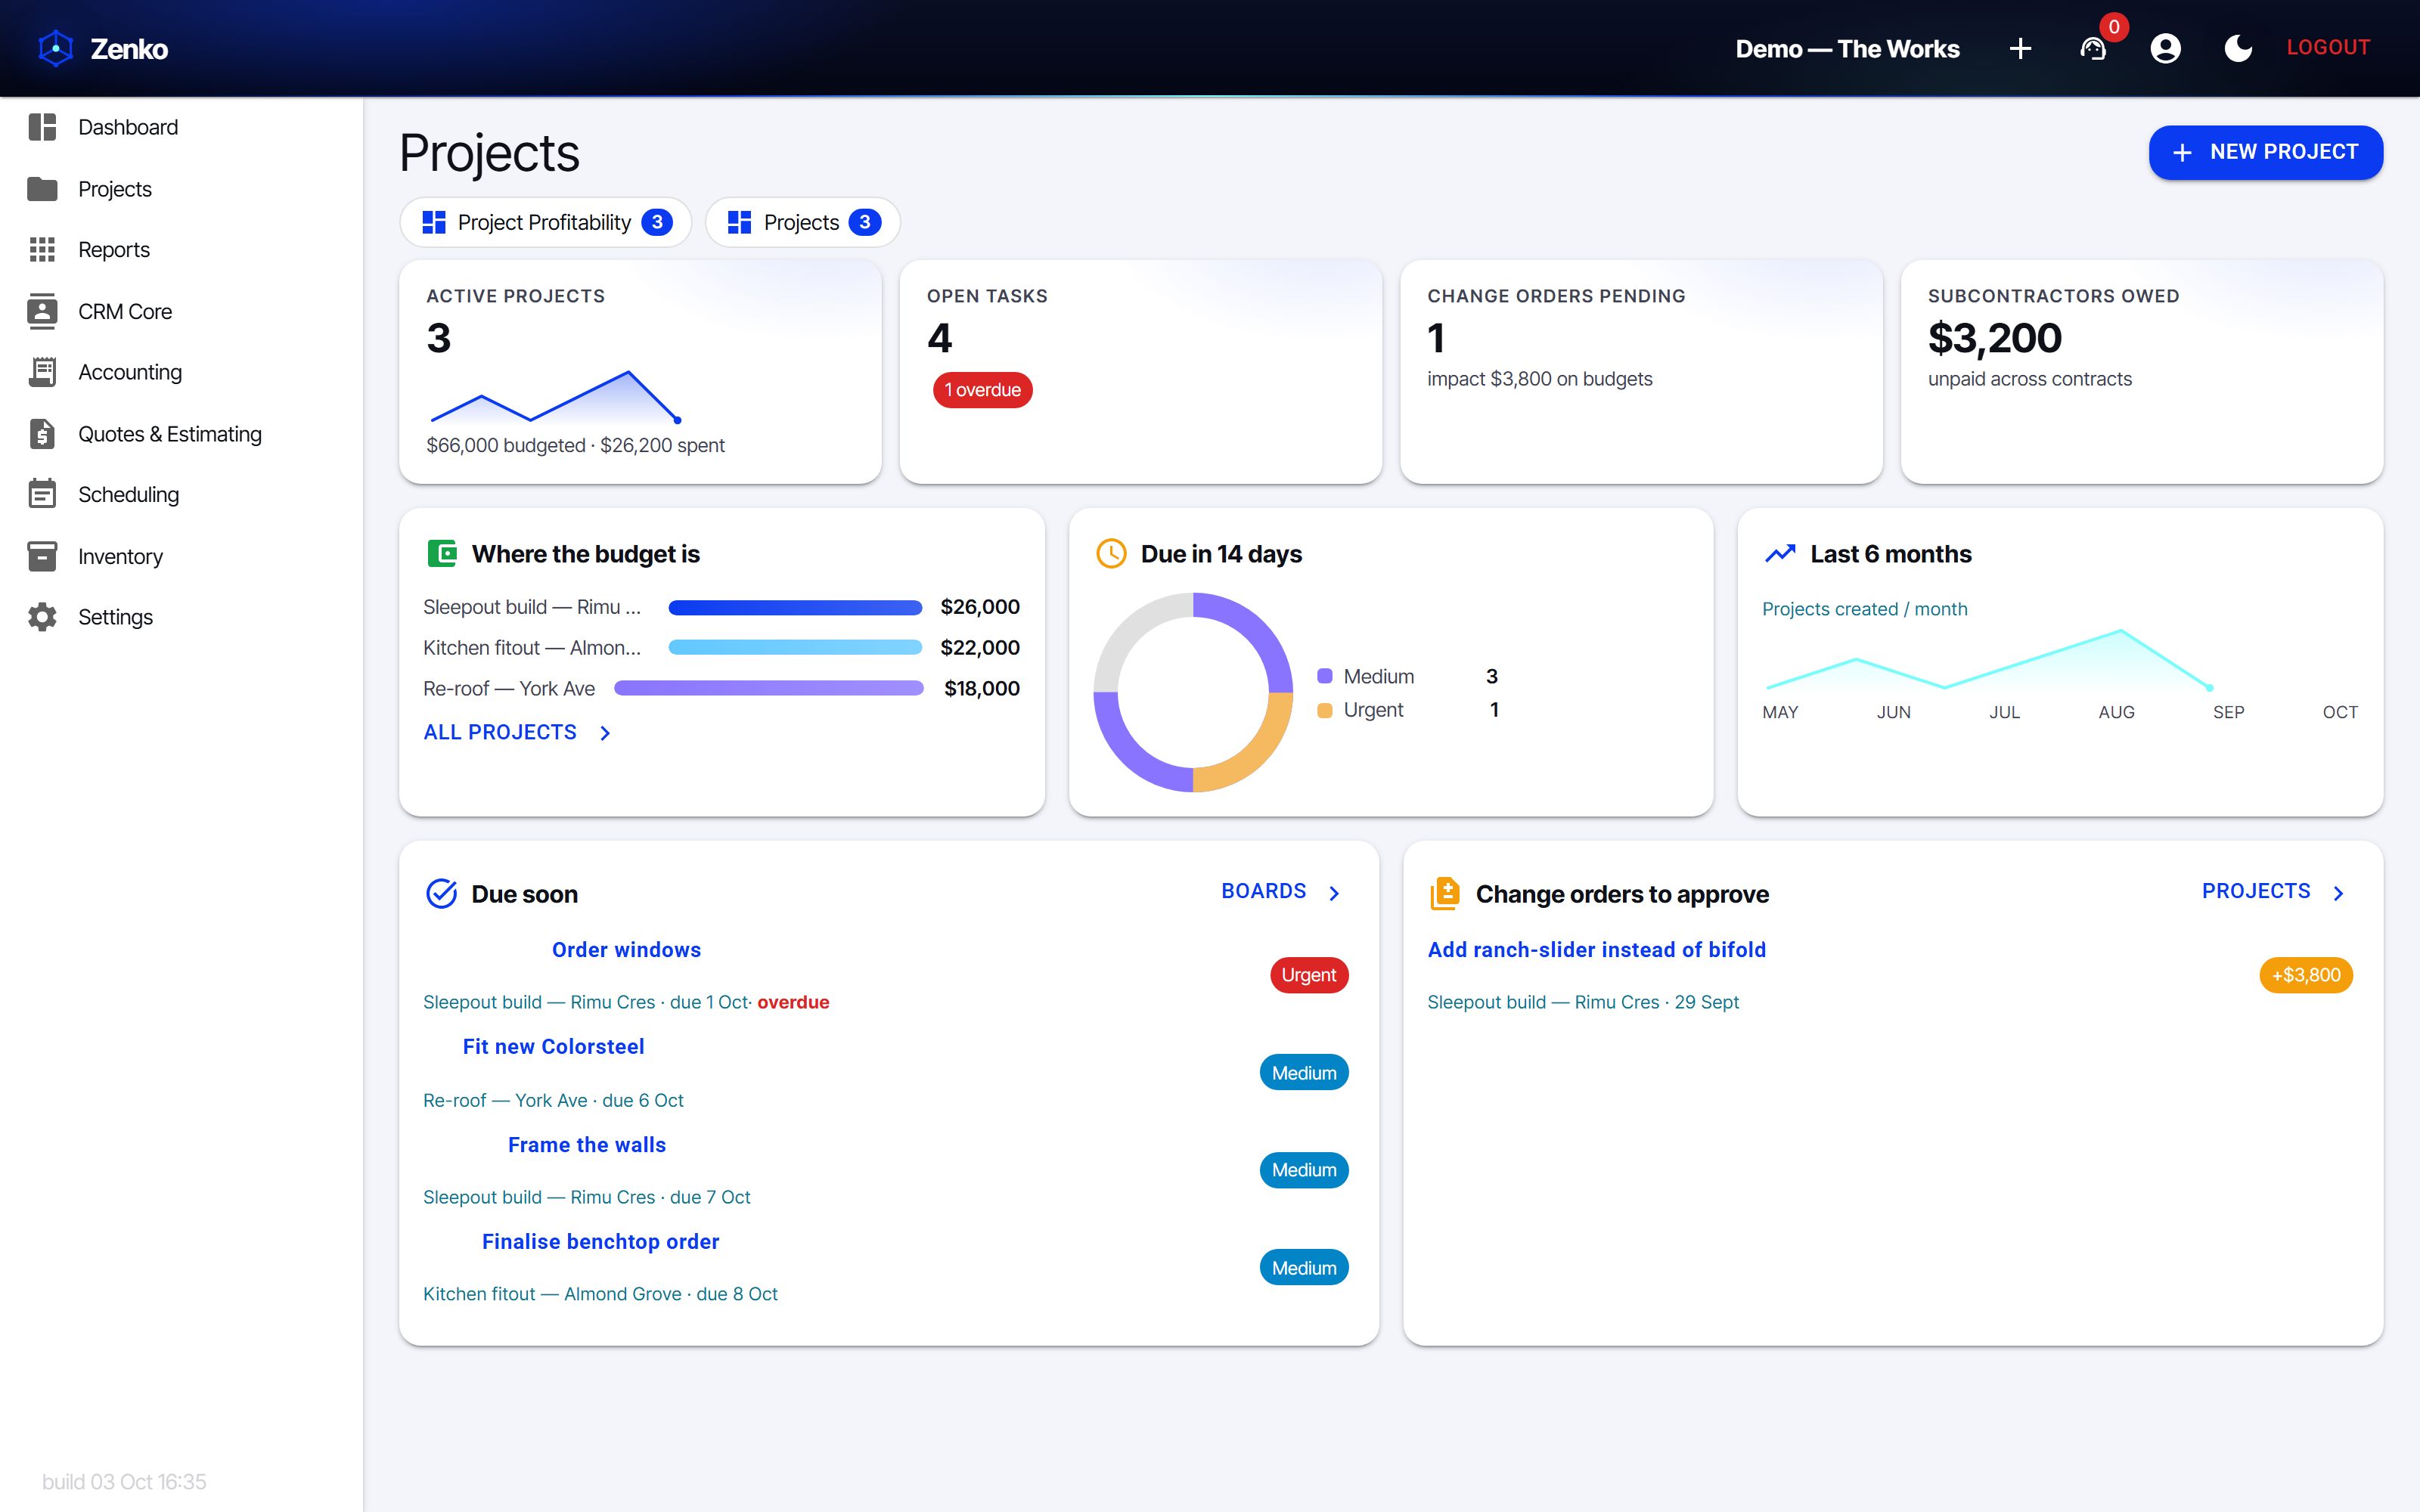Screen dimensions: 2420x1512
Task: Click chevron next to PROJECTS link
Action: click(2338, 893)
